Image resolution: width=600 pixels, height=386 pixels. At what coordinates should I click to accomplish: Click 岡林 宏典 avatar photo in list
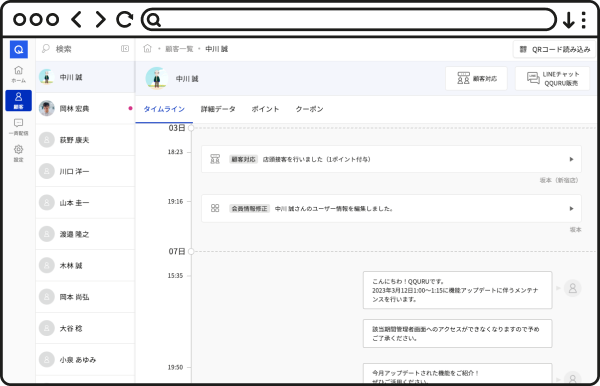(47, 108)
